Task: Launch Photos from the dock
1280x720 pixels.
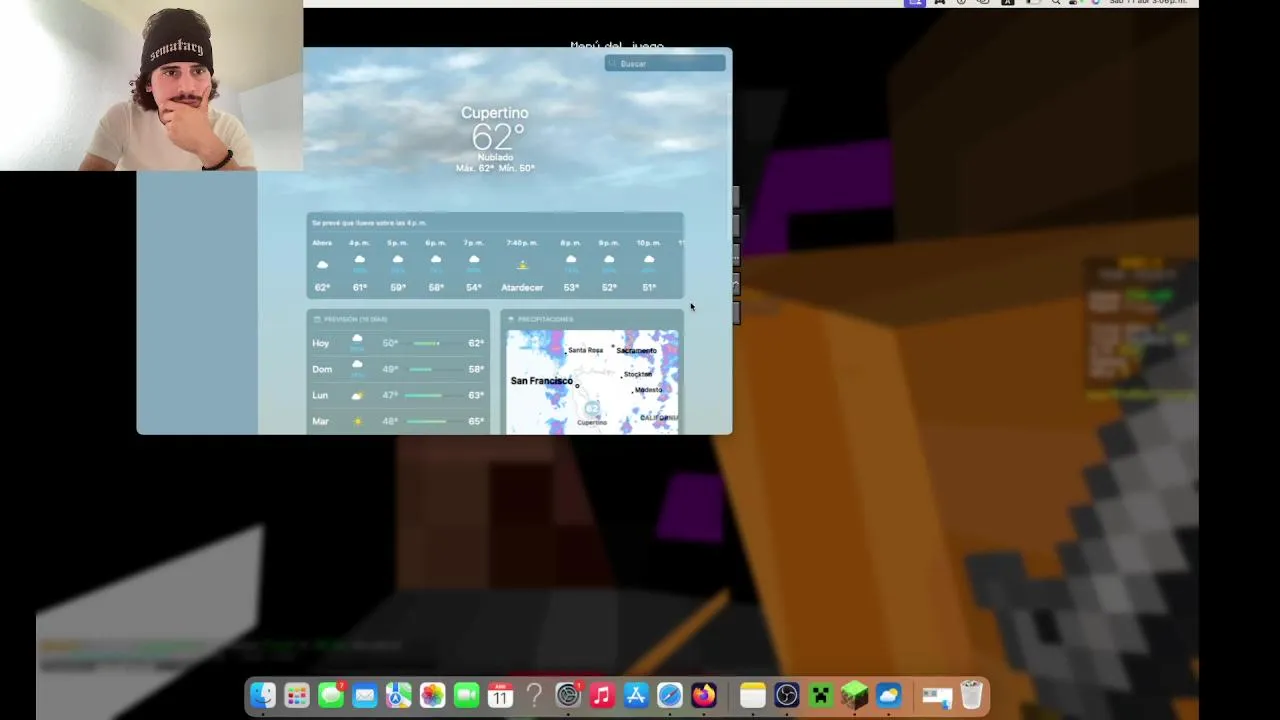Action: click(x=432, y=695)
